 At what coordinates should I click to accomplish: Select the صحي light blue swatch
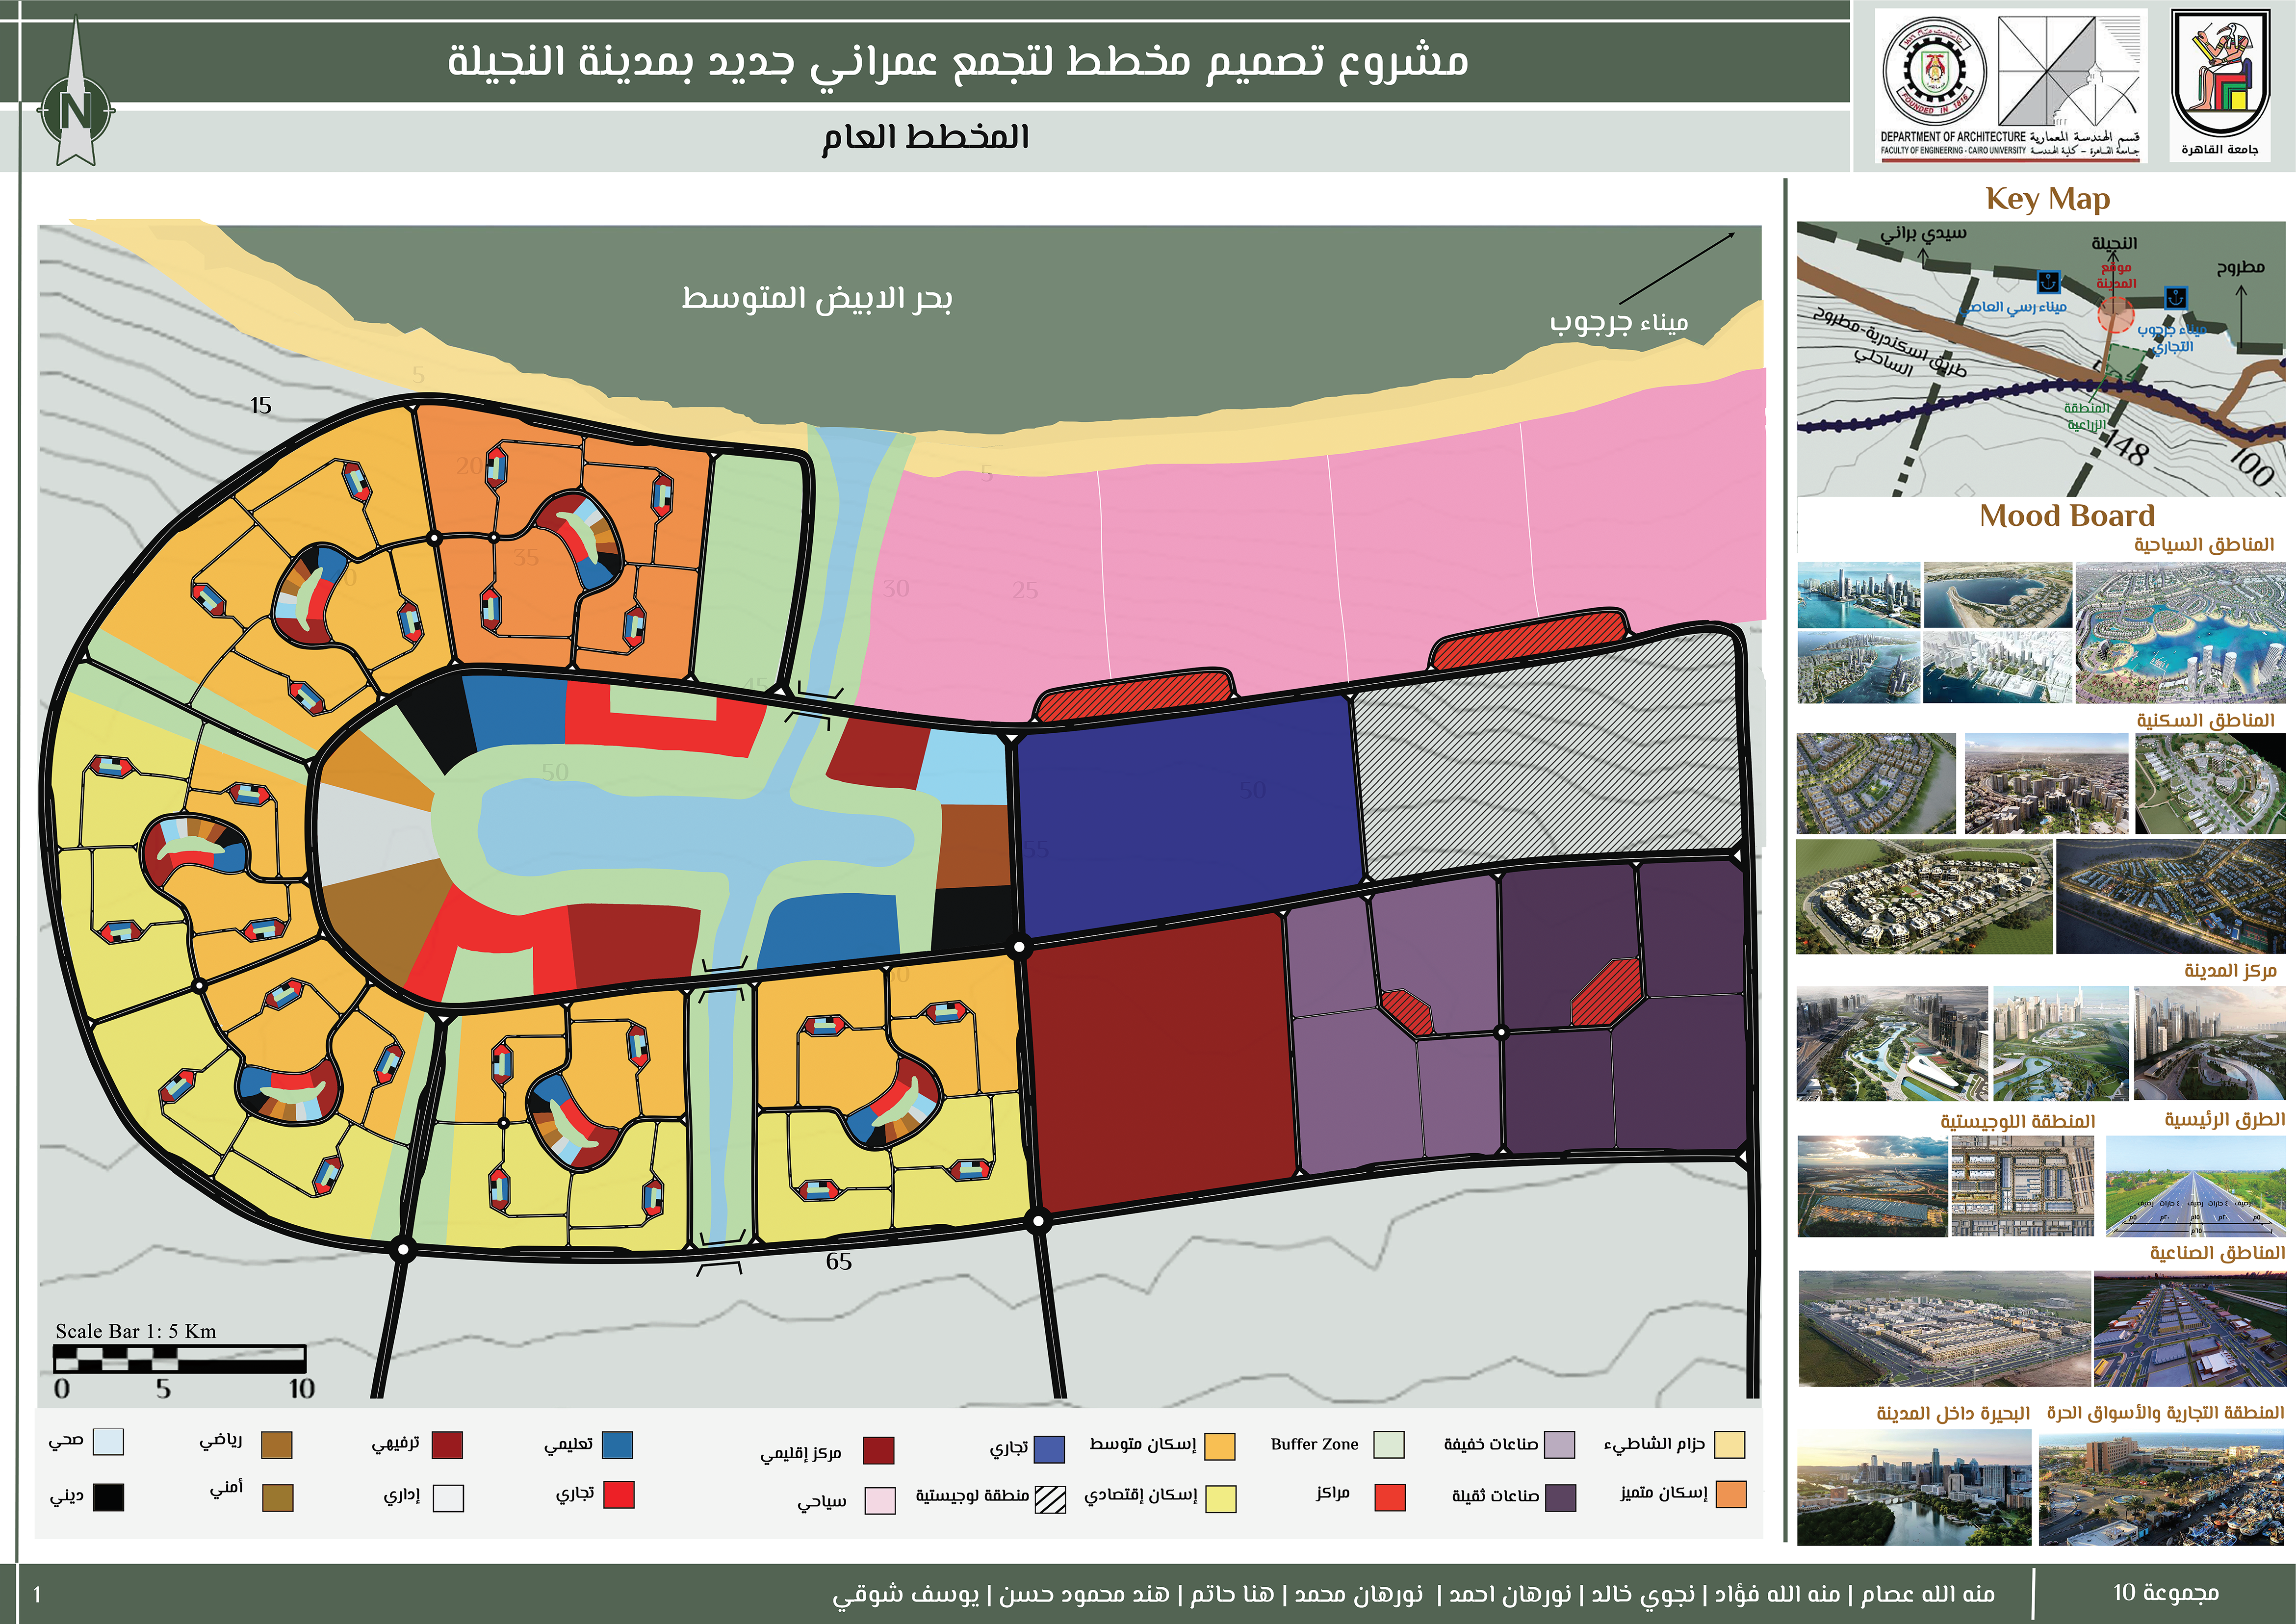(108, 1441)
